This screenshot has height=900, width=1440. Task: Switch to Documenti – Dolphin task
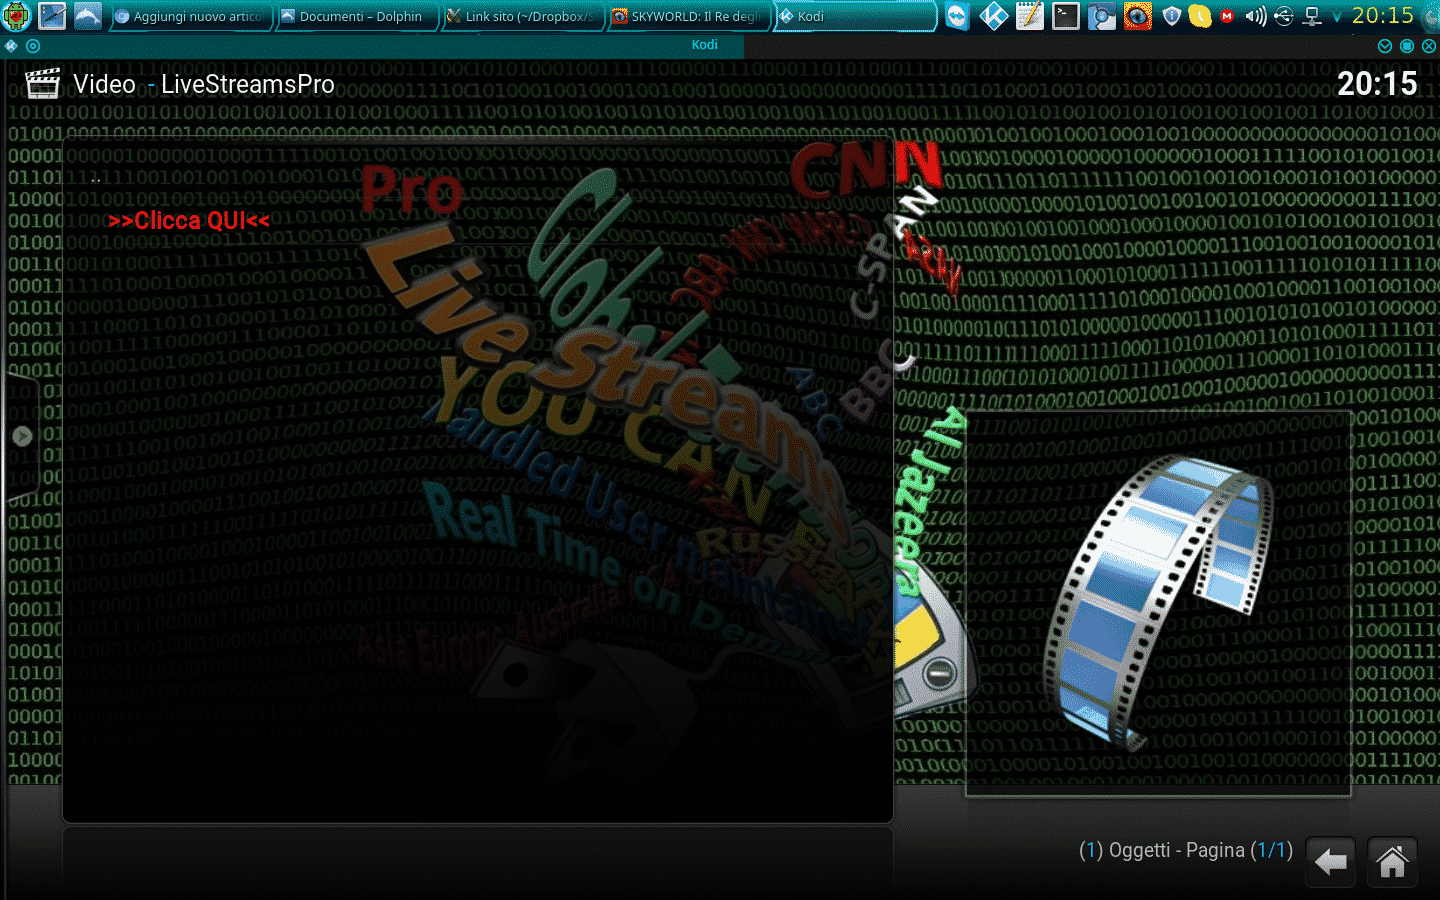(356, 16)
